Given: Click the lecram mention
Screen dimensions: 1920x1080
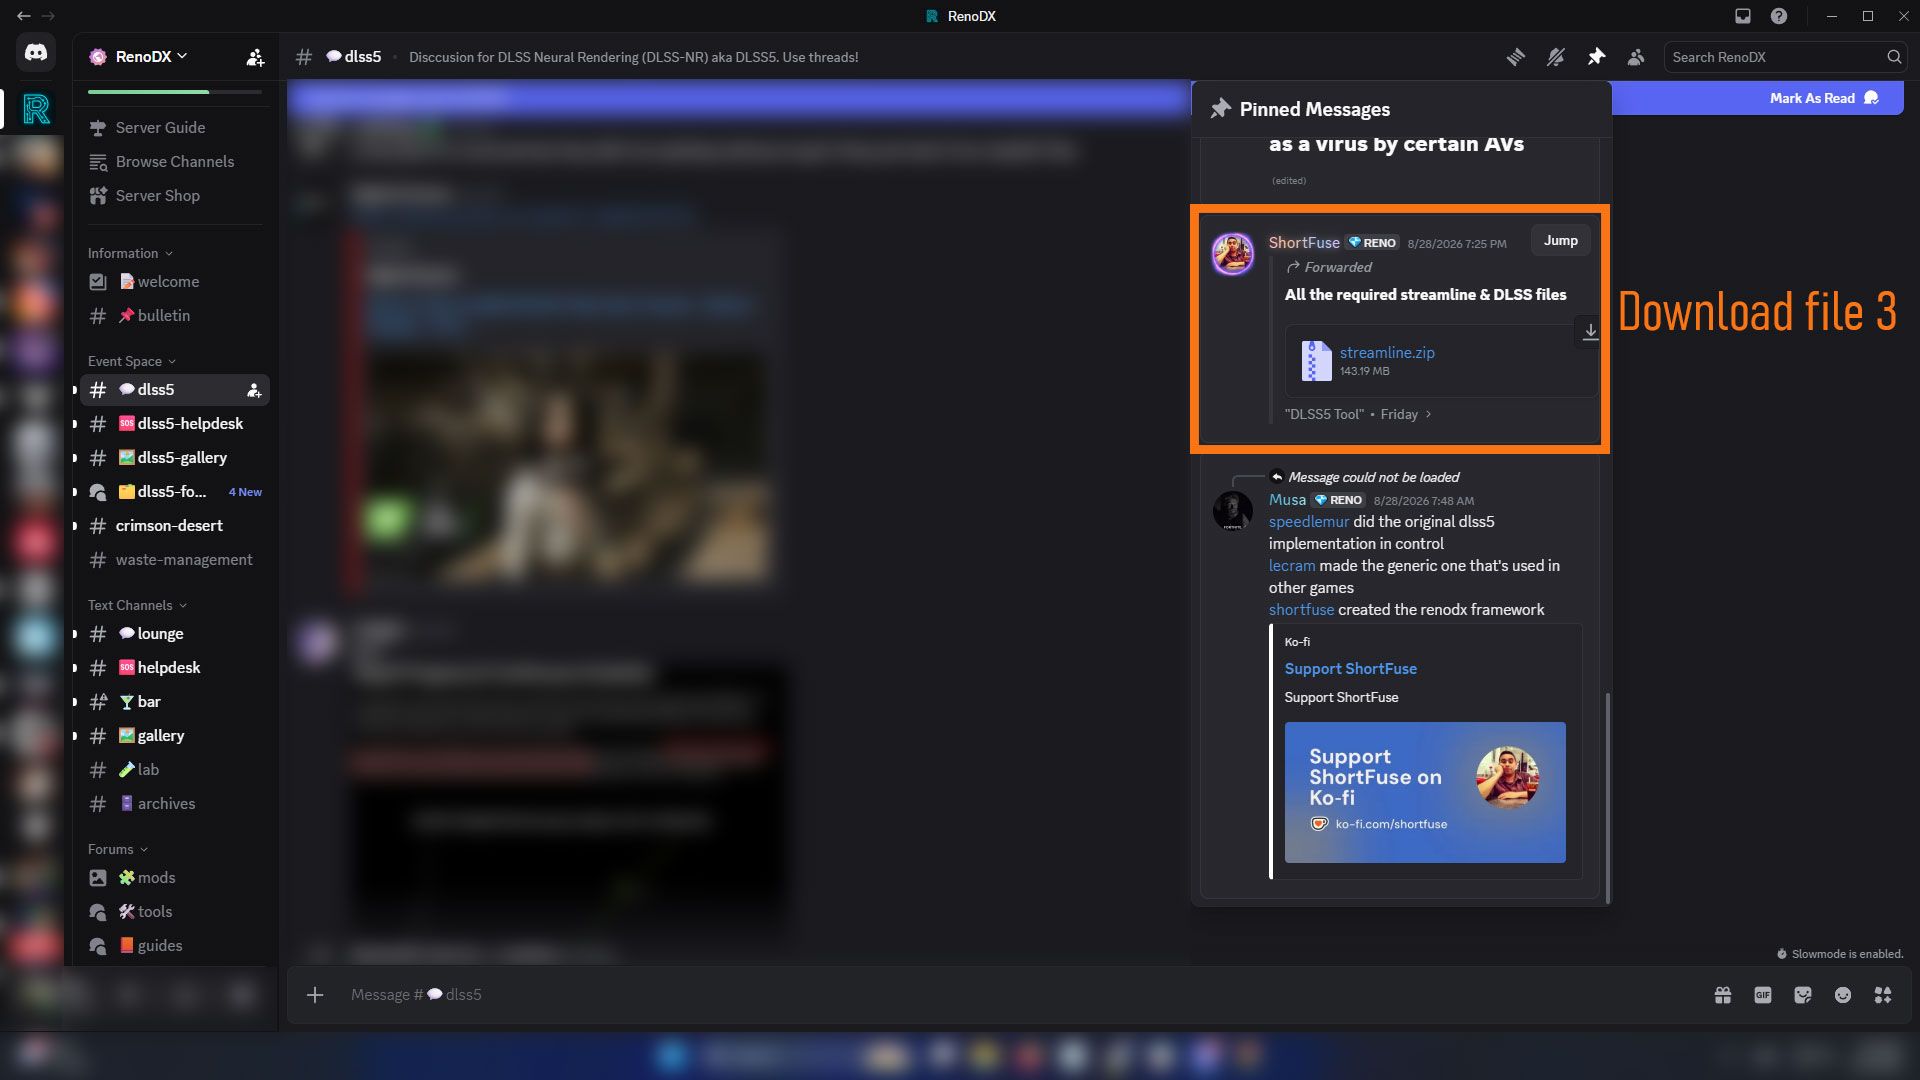Looking at the screenshot, I should (x=1292, y=566).
